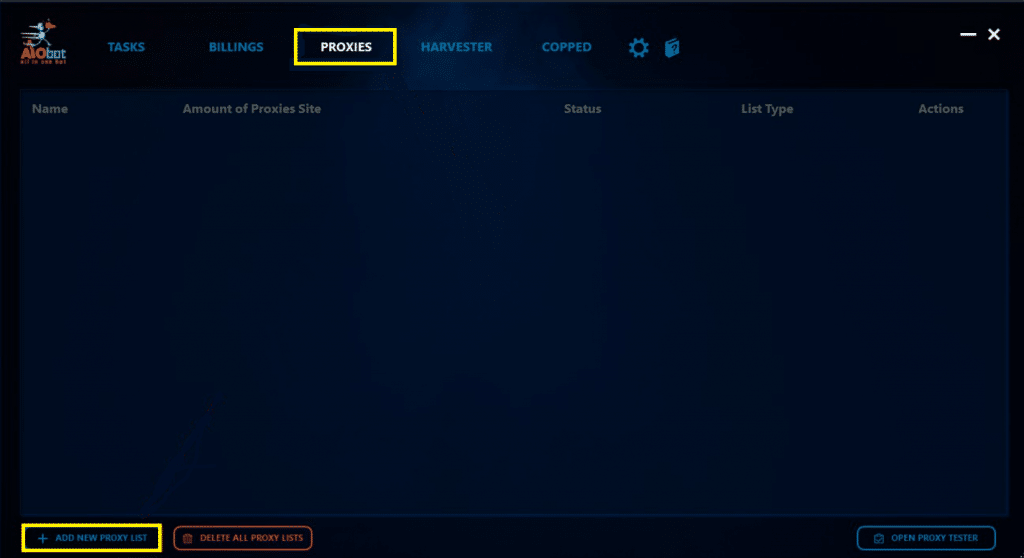Click the plus icon for new proxy list
Viewport: 1024px width, 558px height.
coord(42,538)
